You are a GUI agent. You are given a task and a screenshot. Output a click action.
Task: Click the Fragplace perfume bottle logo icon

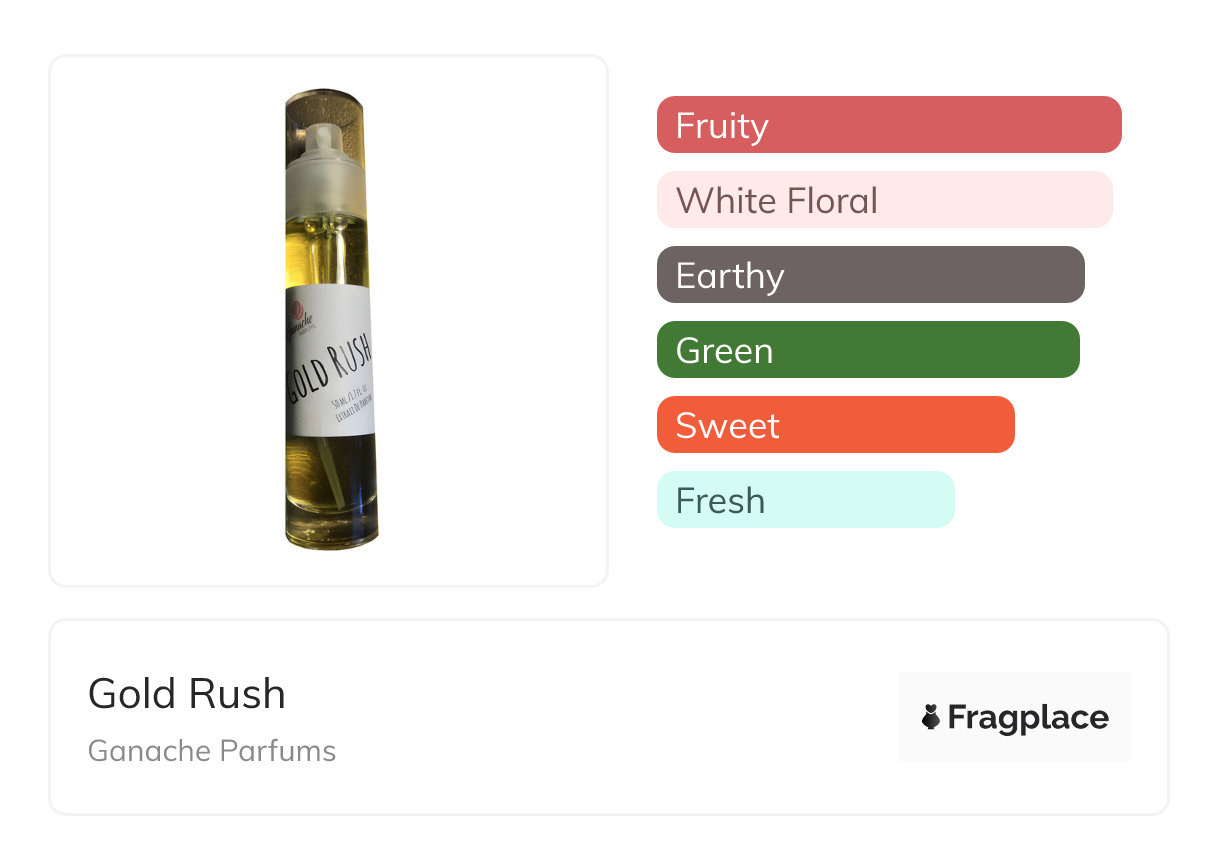pos(931,717)
